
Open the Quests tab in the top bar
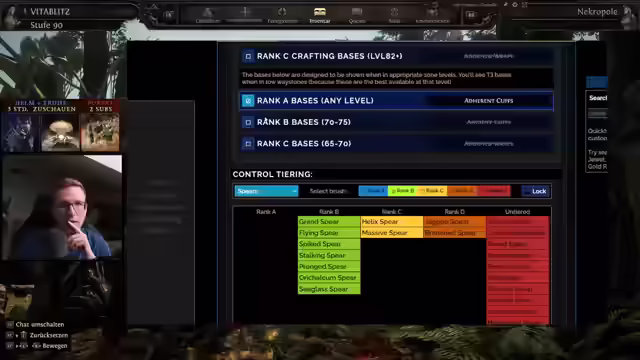(x=357, y=15)
